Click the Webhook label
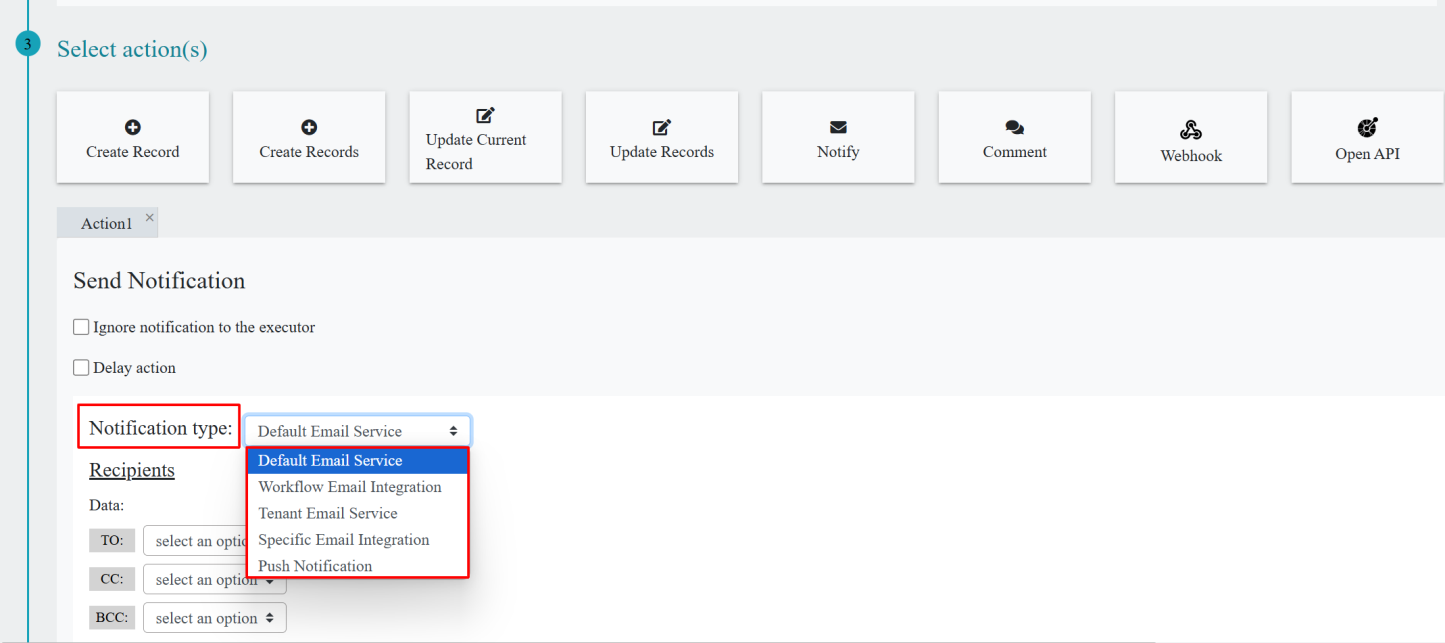 [1191, 156]
